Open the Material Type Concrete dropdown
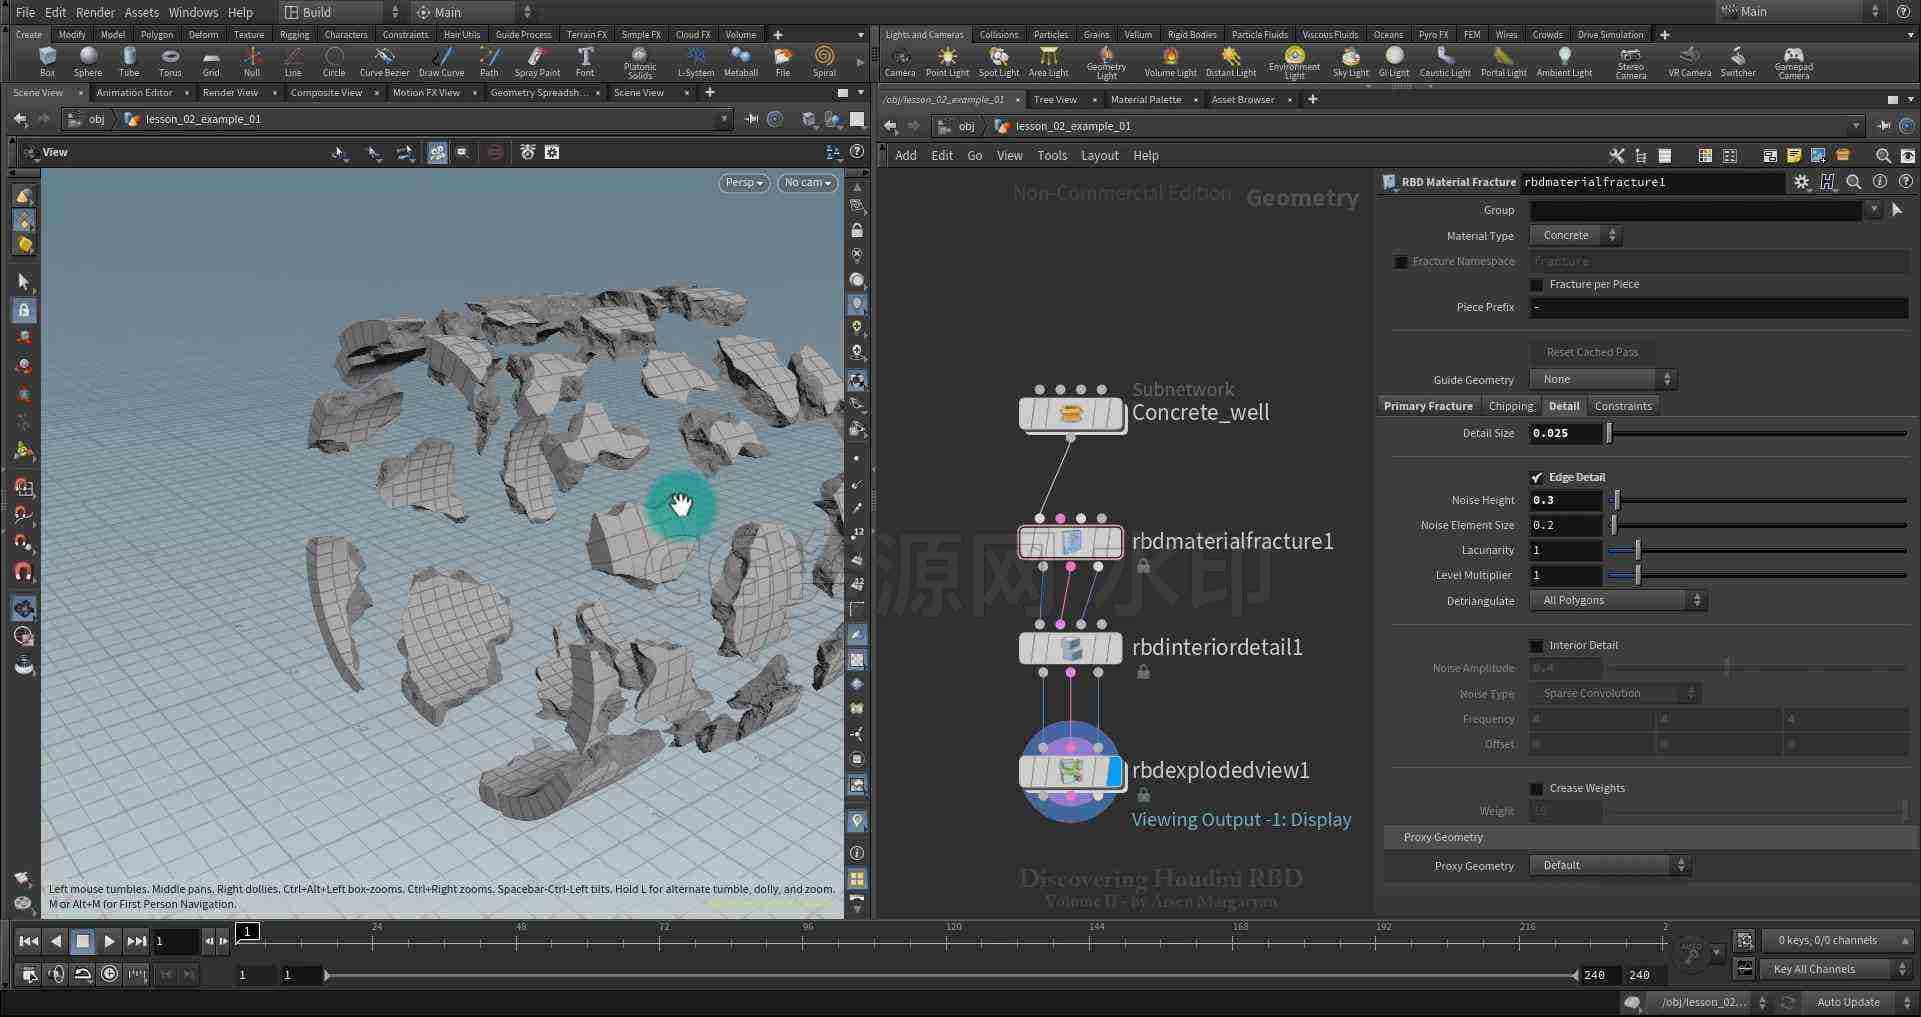The image size is (1921, 1017). 1575,235
